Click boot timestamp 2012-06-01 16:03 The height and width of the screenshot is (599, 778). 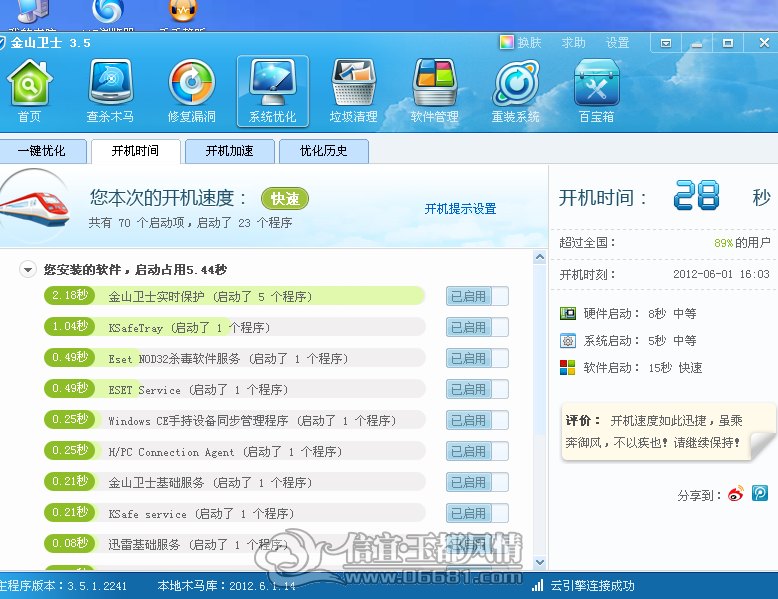[x=721, y=274]
